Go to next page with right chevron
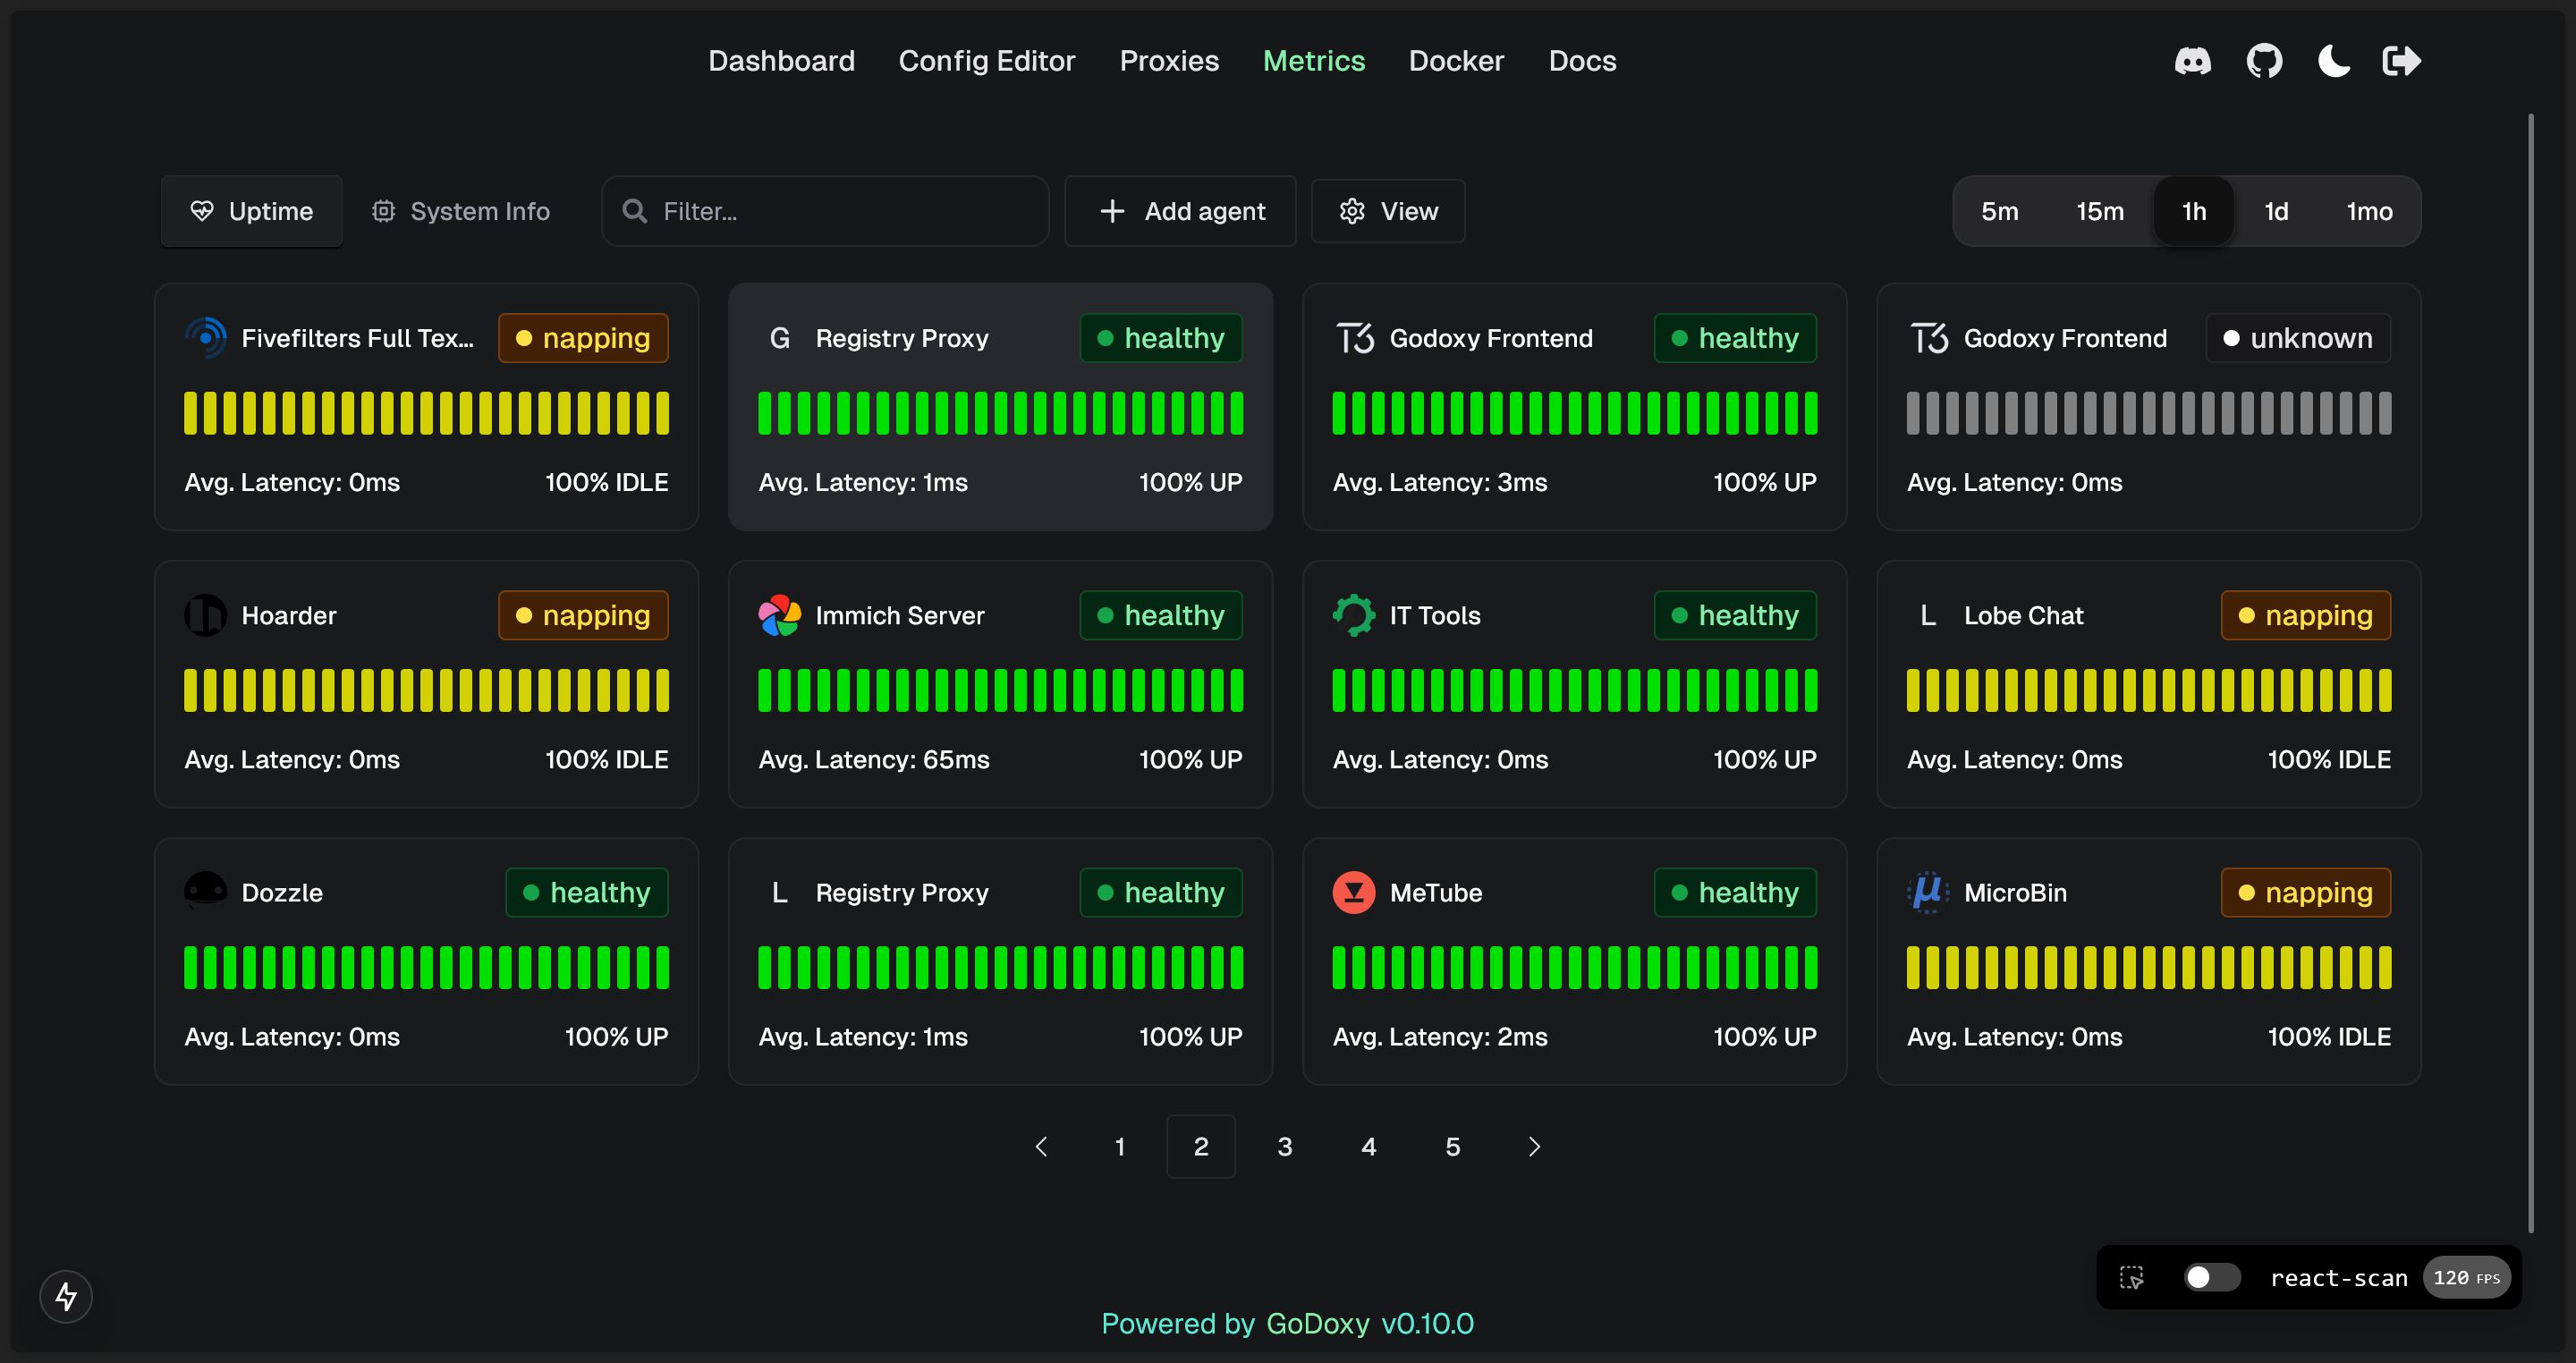 (1533, 1146)
